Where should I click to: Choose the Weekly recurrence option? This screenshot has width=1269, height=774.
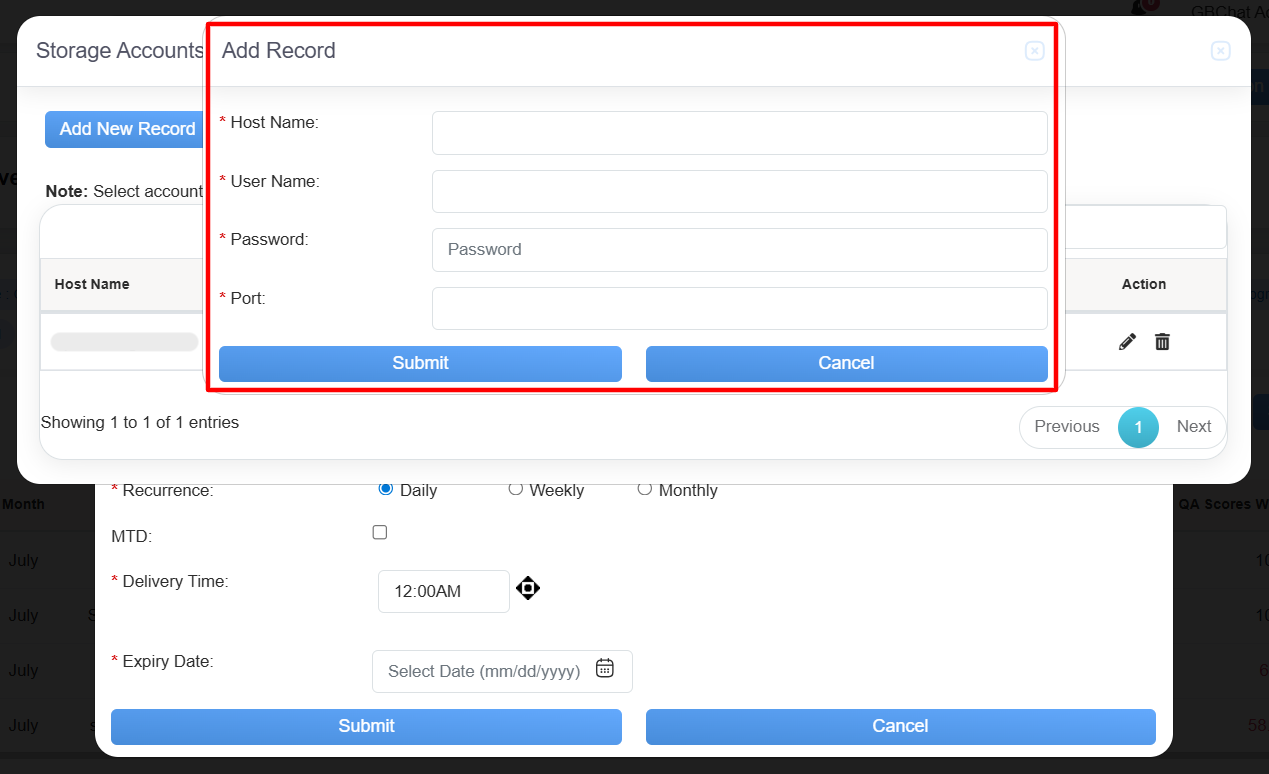coord(516,489)
